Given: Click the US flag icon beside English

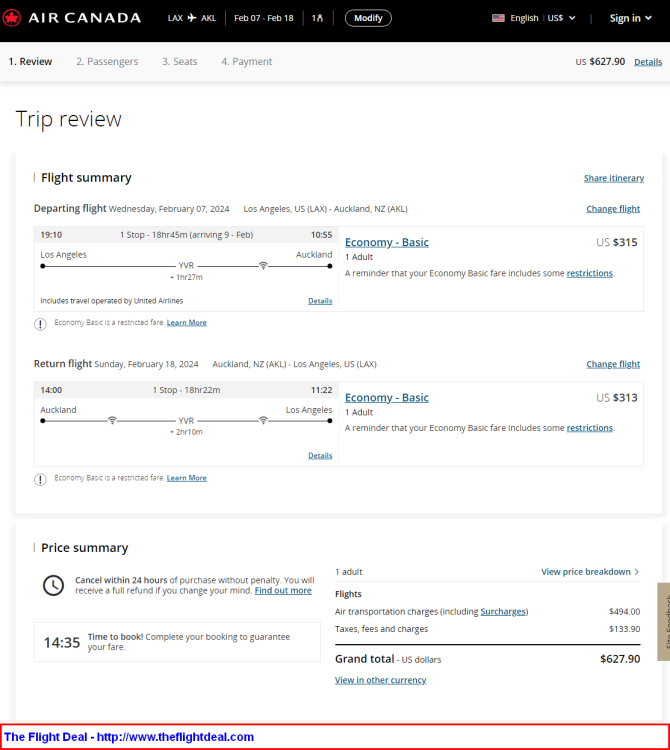Looking at the screenshot, I should pos(498,18).
